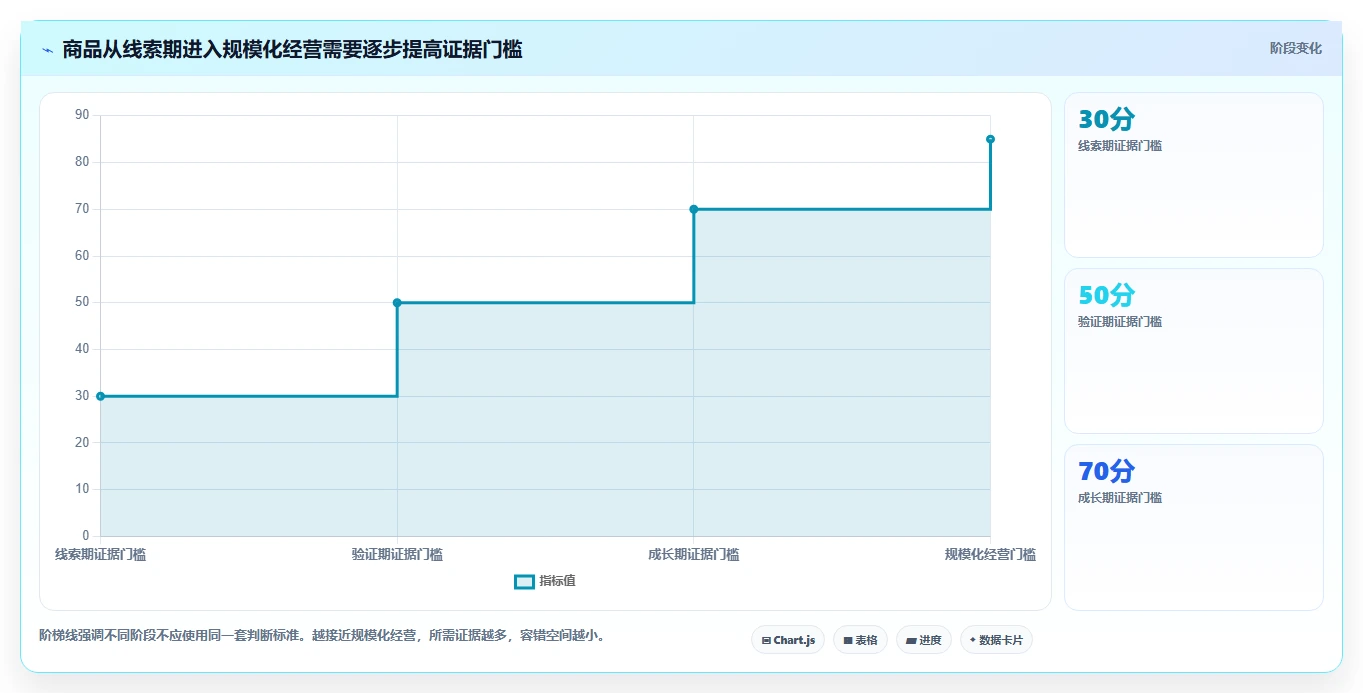Click the x-axis label 成长期证据门槛
Image resolution: width=1363 pixels, height=693 pixels.
pos(693,554)
